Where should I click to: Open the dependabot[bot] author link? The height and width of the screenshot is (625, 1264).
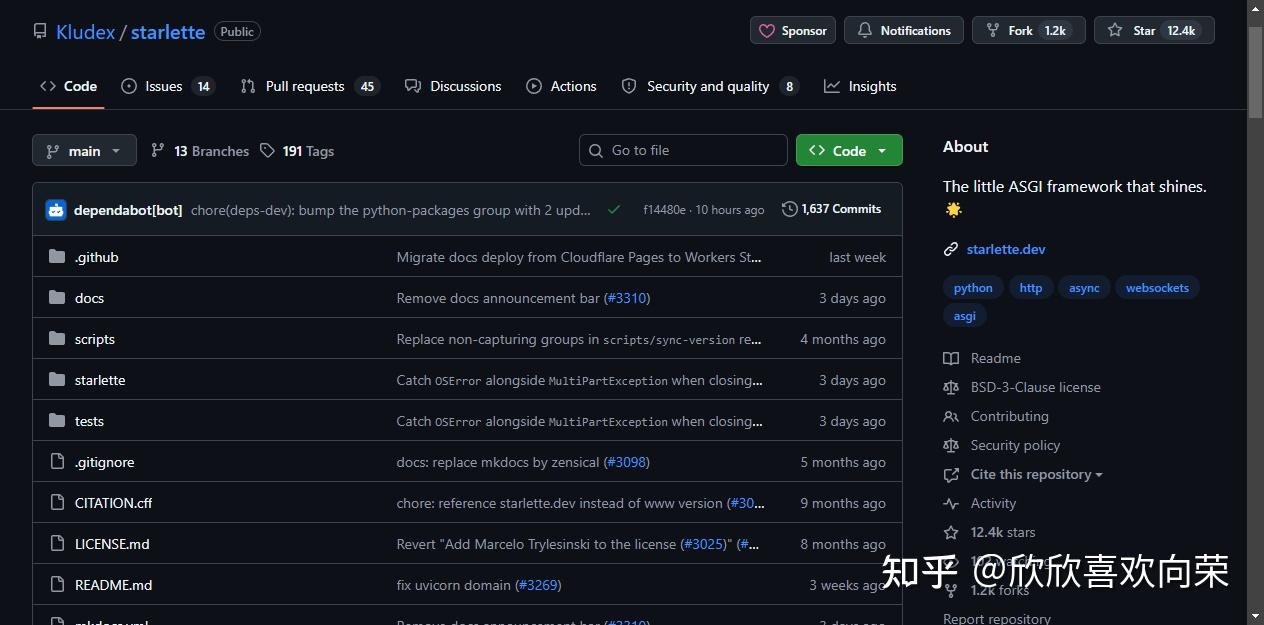(x=128, y=210)
